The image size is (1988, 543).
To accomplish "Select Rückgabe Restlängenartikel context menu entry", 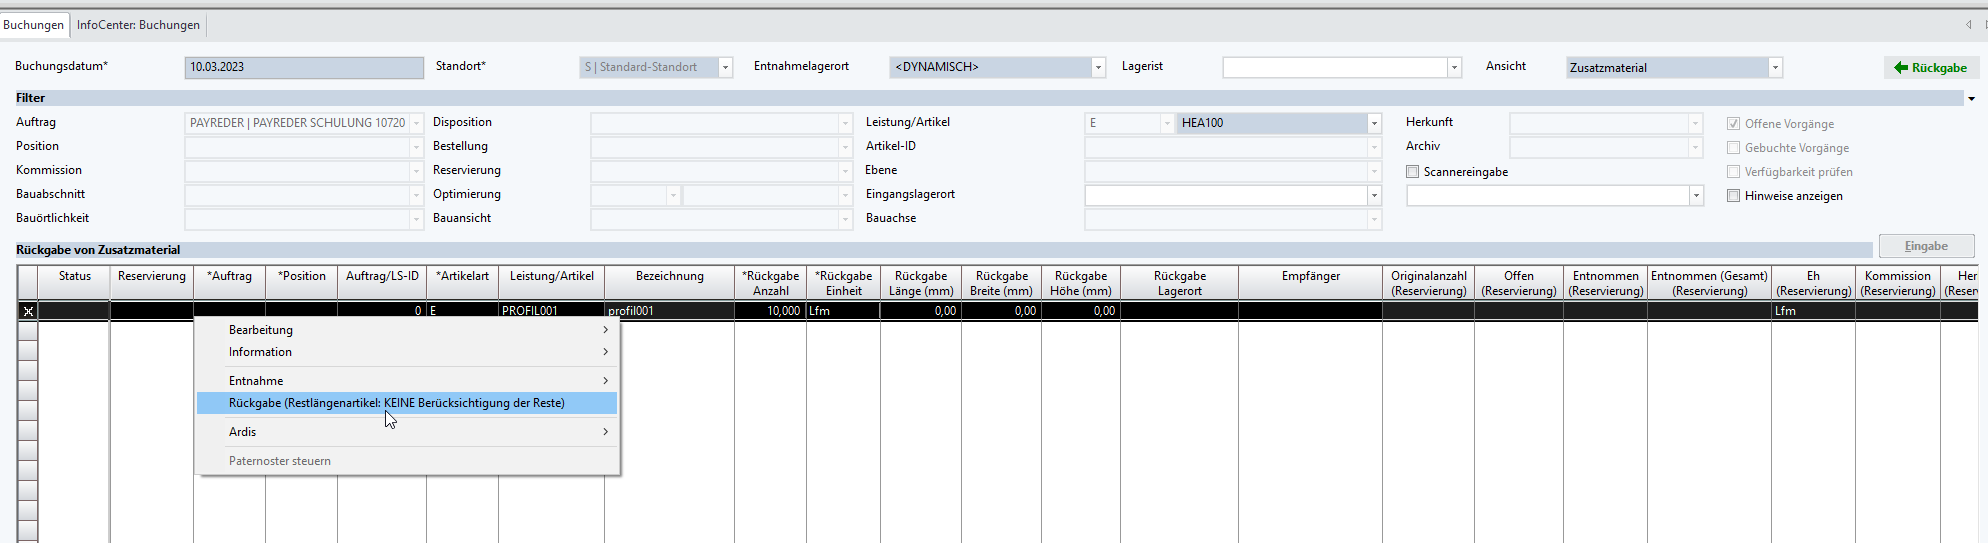I will pos(397,403).
